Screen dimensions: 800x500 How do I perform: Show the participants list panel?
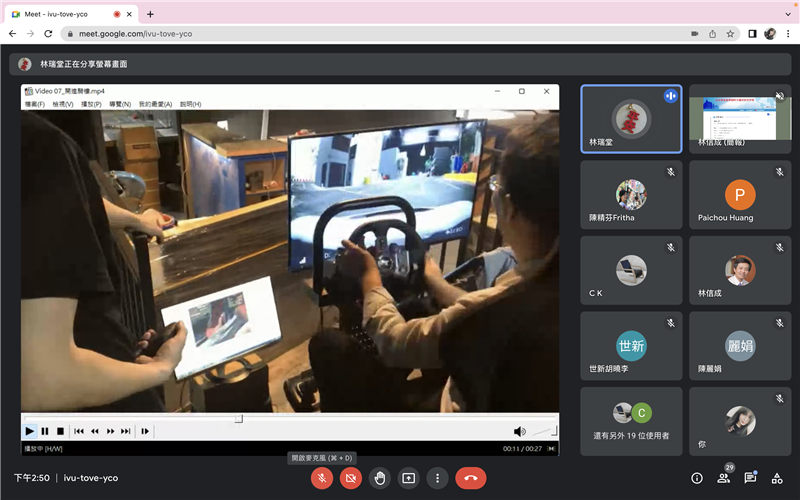coord(723,478)
